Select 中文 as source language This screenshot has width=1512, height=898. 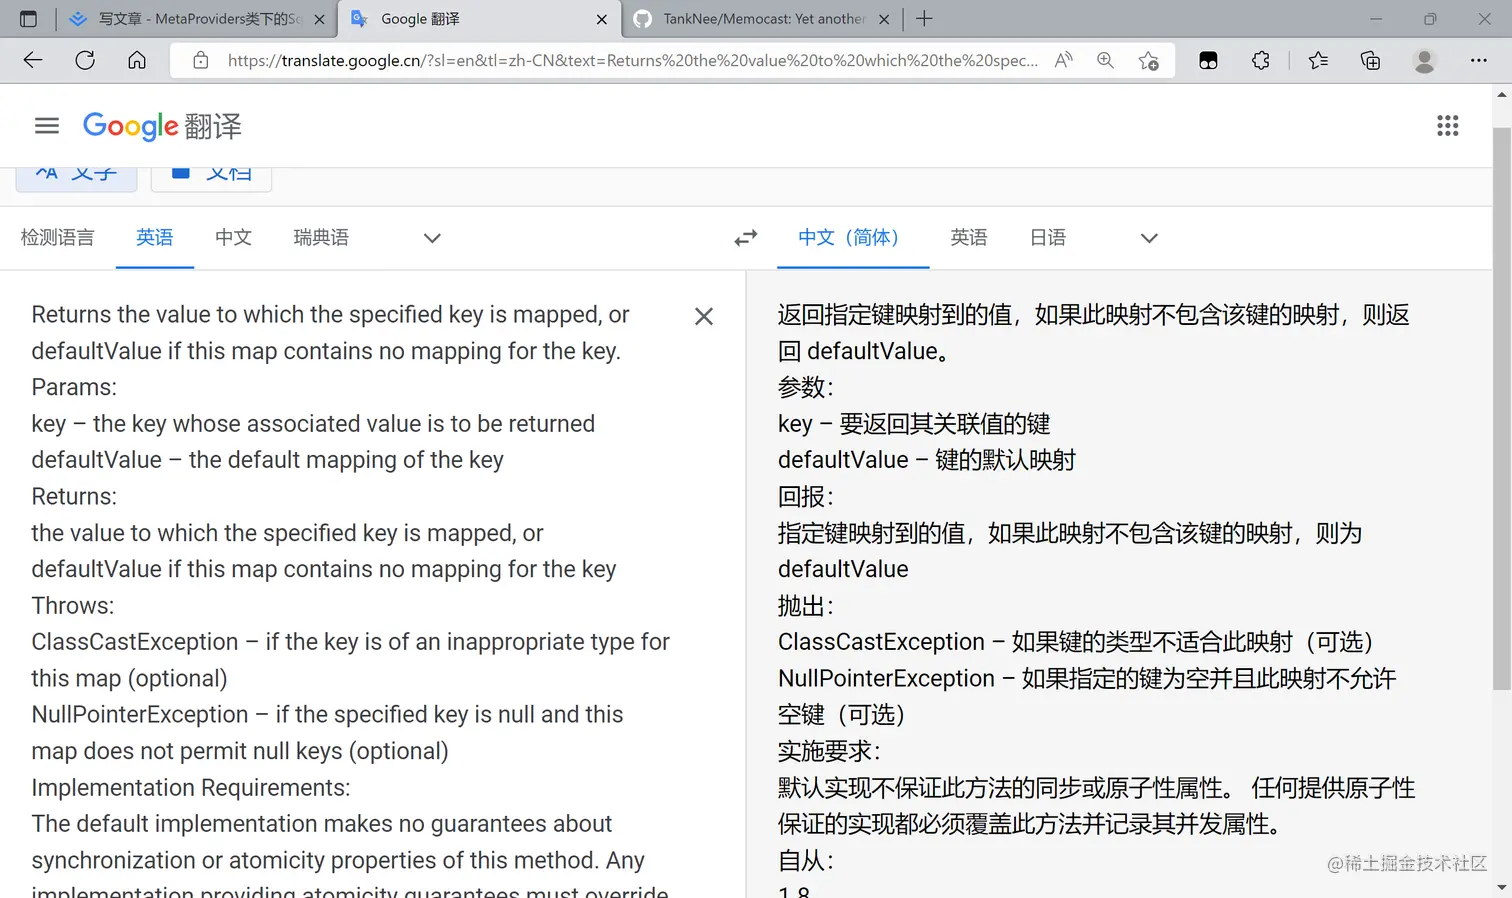point(233,238)
